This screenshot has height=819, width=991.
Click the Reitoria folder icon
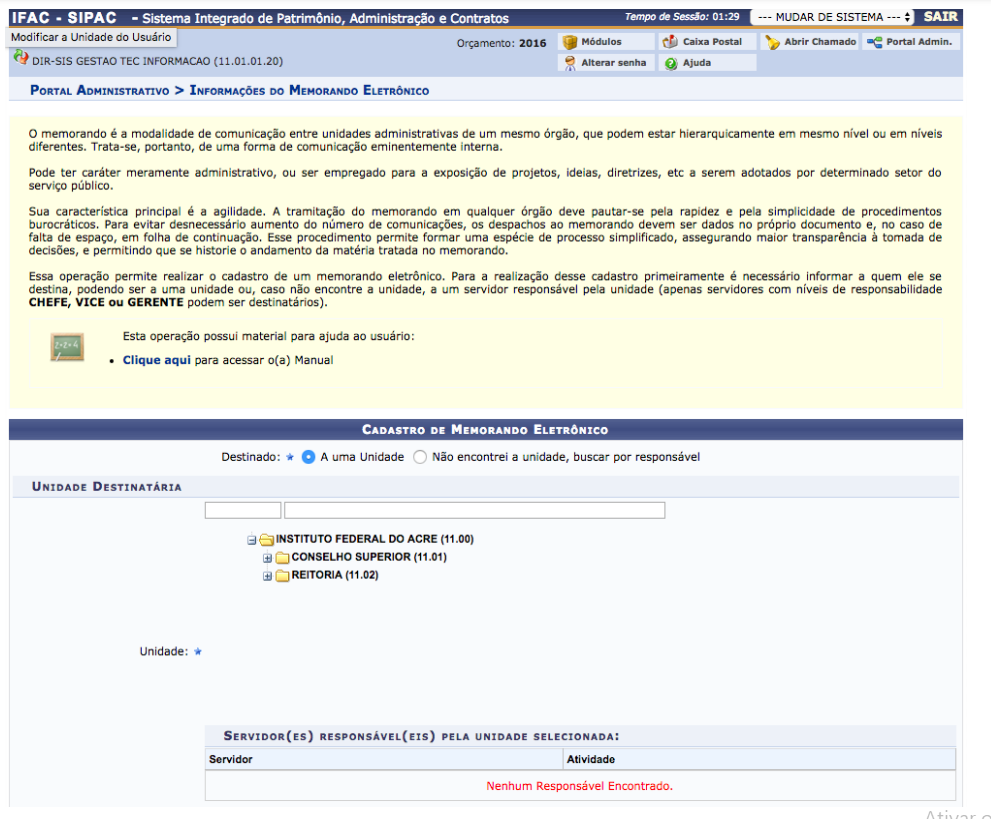click(x=282, y=576)
